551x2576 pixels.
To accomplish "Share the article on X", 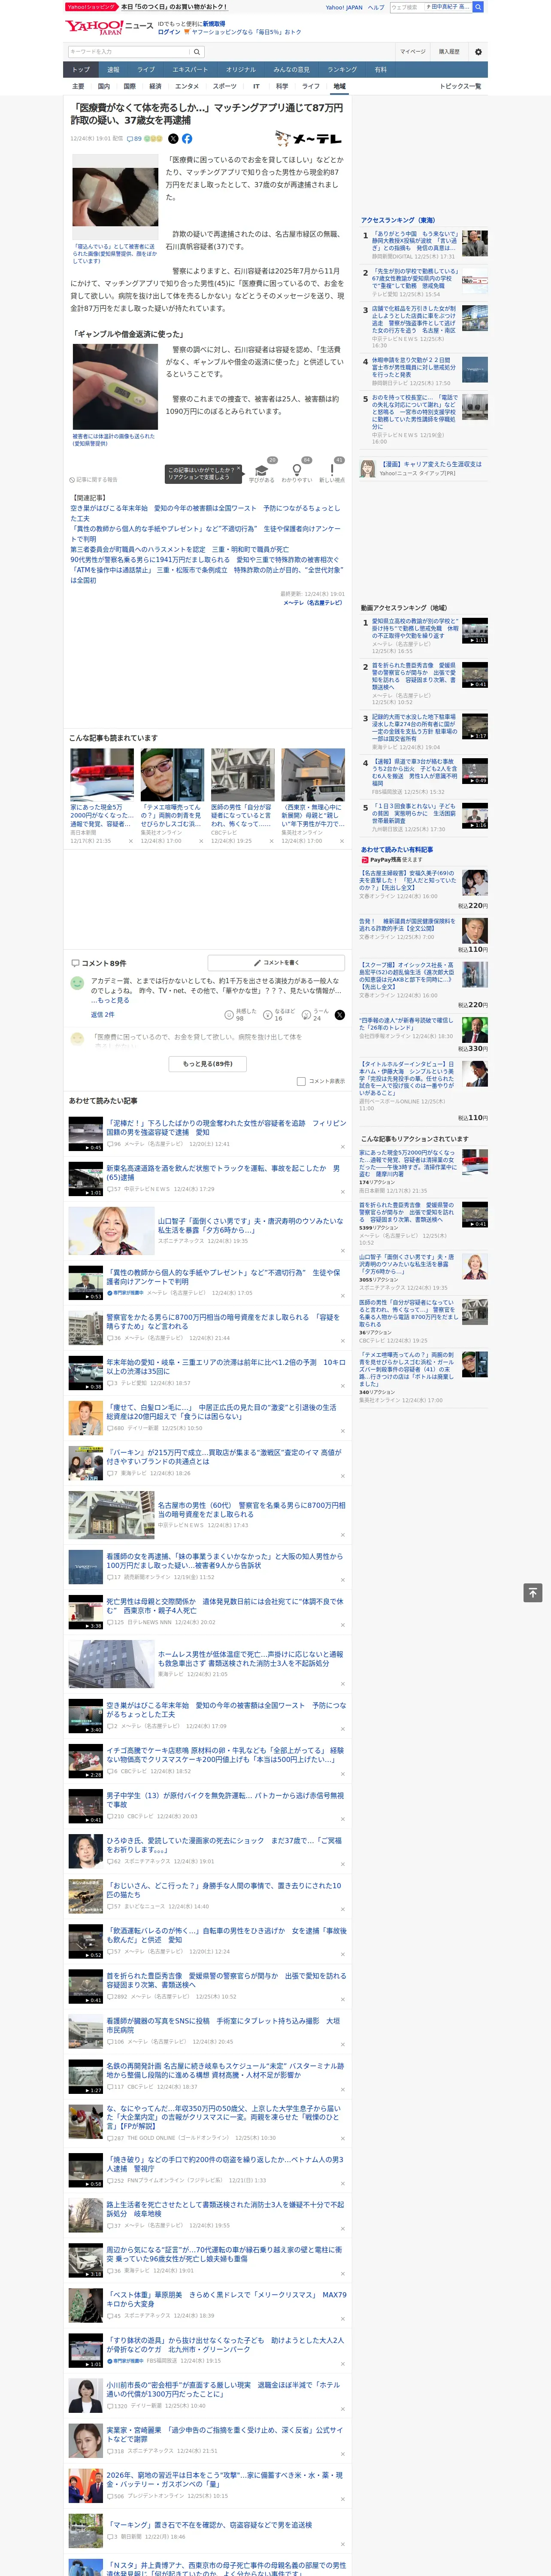I will pos(173,139).
